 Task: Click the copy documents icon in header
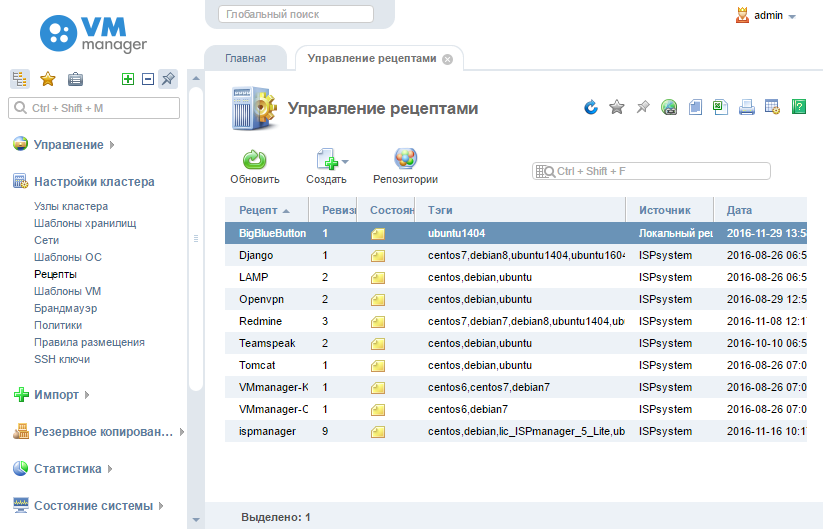[695, 108]
